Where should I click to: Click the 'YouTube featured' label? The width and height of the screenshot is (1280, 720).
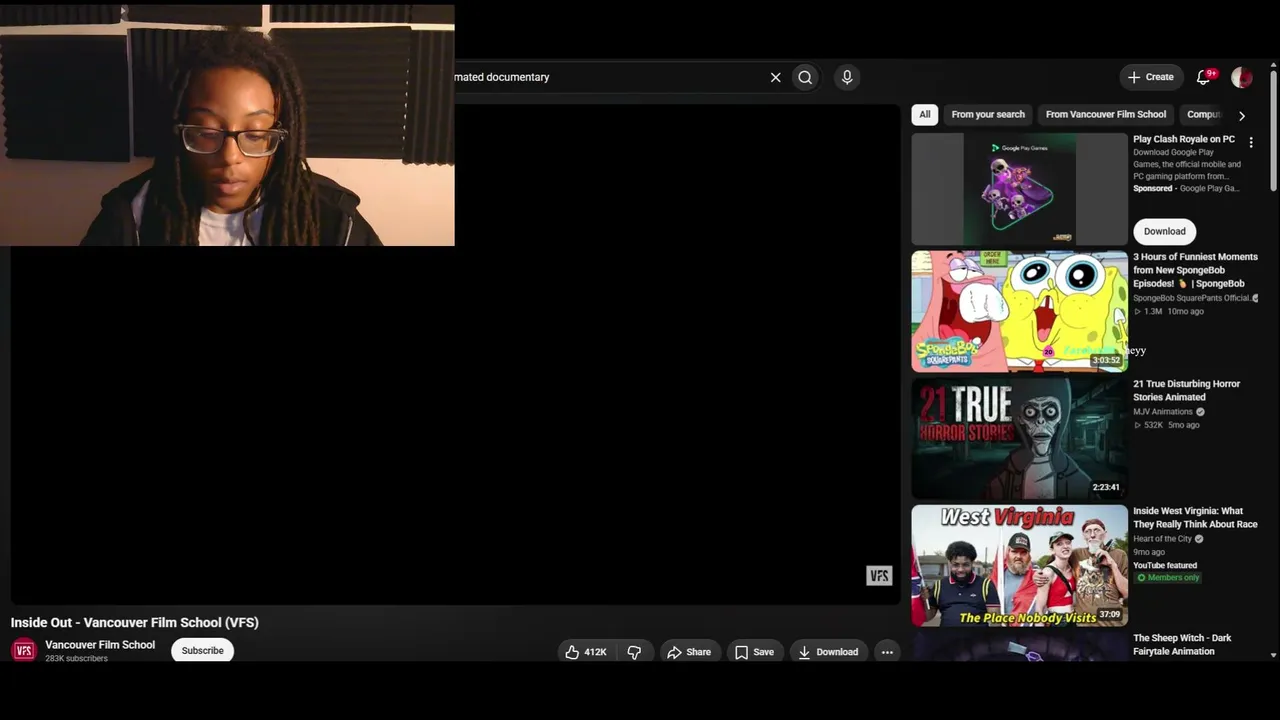[1165, 565]
